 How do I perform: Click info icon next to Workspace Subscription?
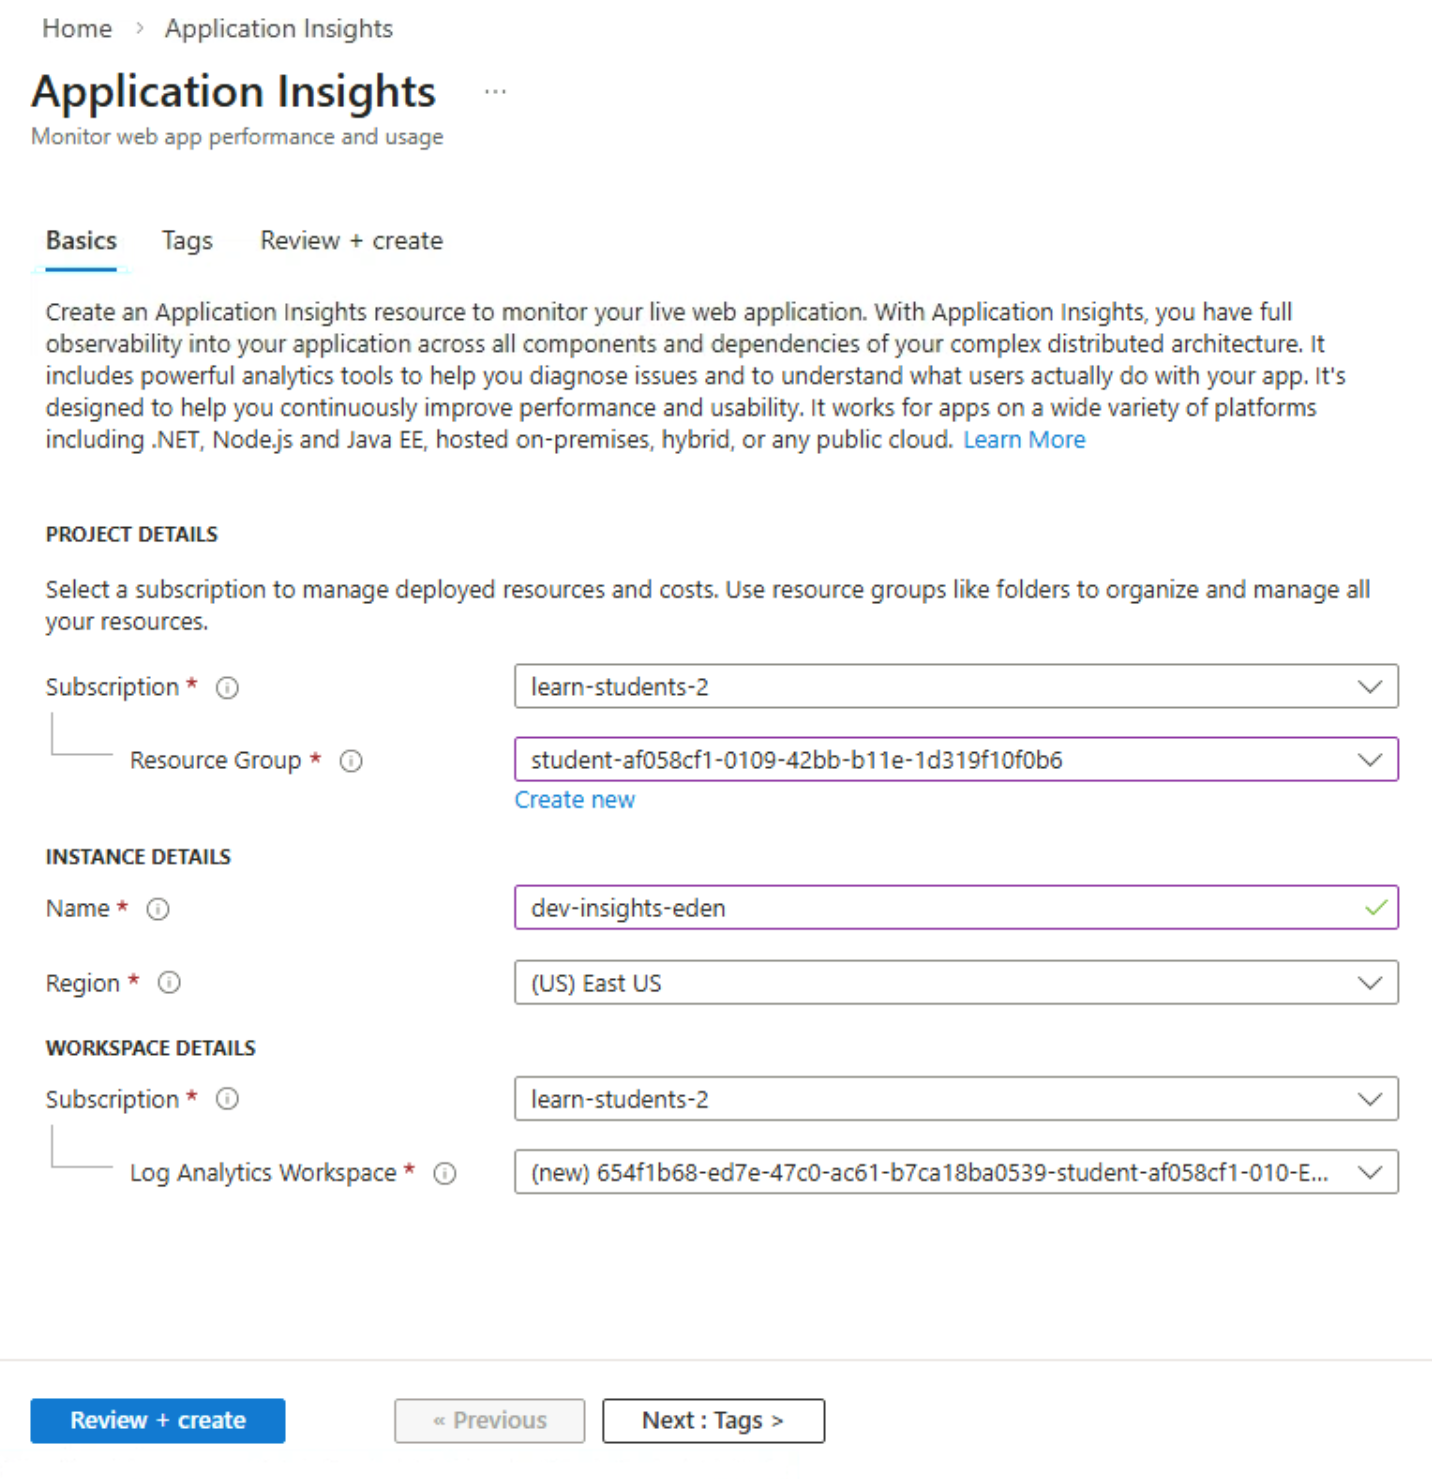pyautogui.click(x=228, y=1099)
